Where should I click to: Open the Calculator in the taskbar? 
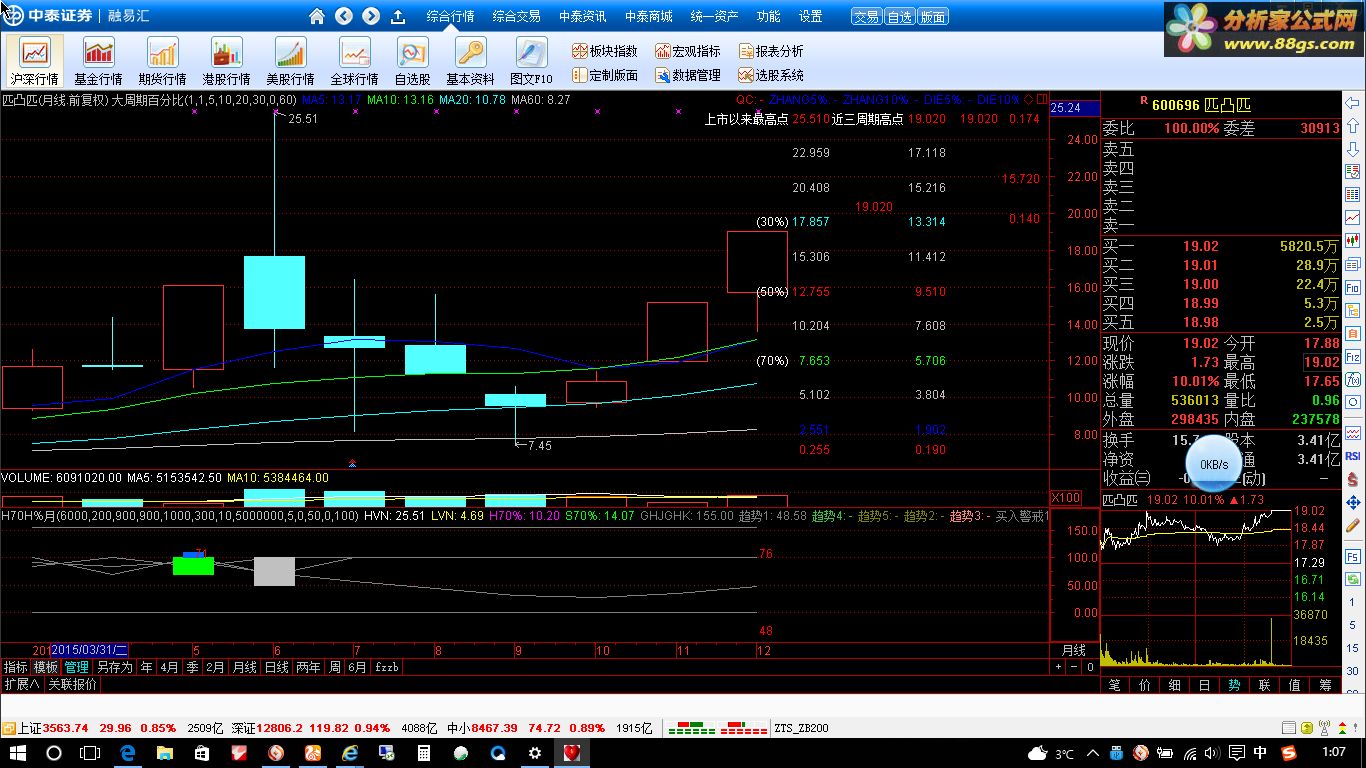424,753
